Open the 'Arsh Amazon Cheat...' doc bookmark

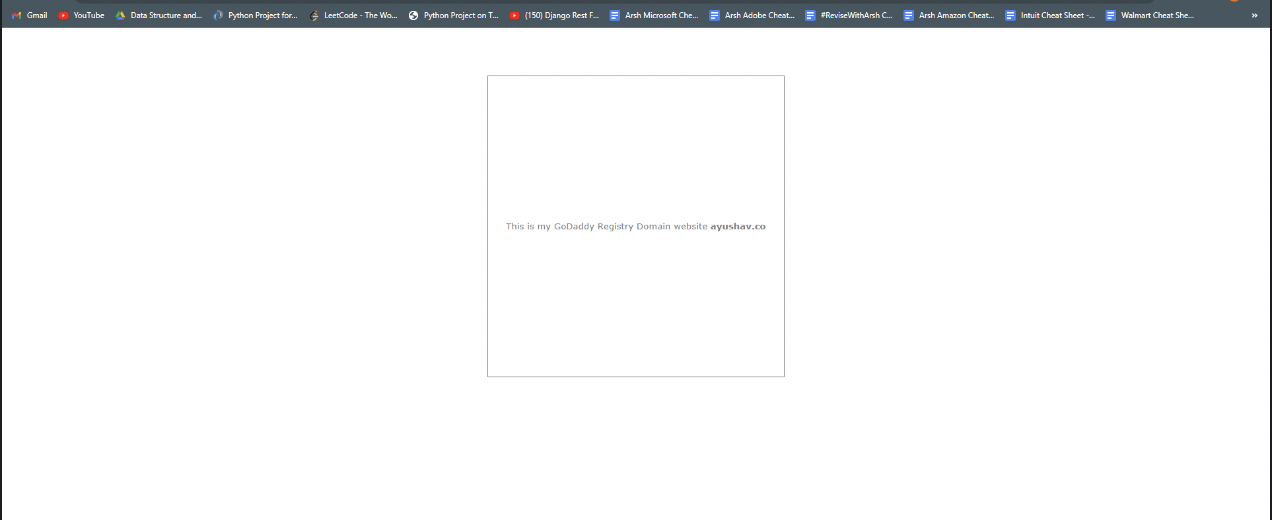click(x=949, y=15)
